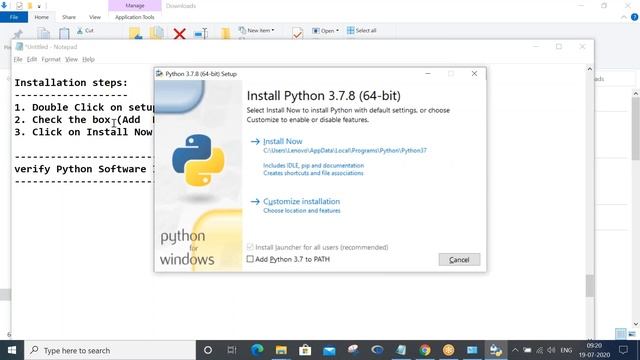Open Microsoft Store from taskbar

pyautogui.click(x=305, y=350)
